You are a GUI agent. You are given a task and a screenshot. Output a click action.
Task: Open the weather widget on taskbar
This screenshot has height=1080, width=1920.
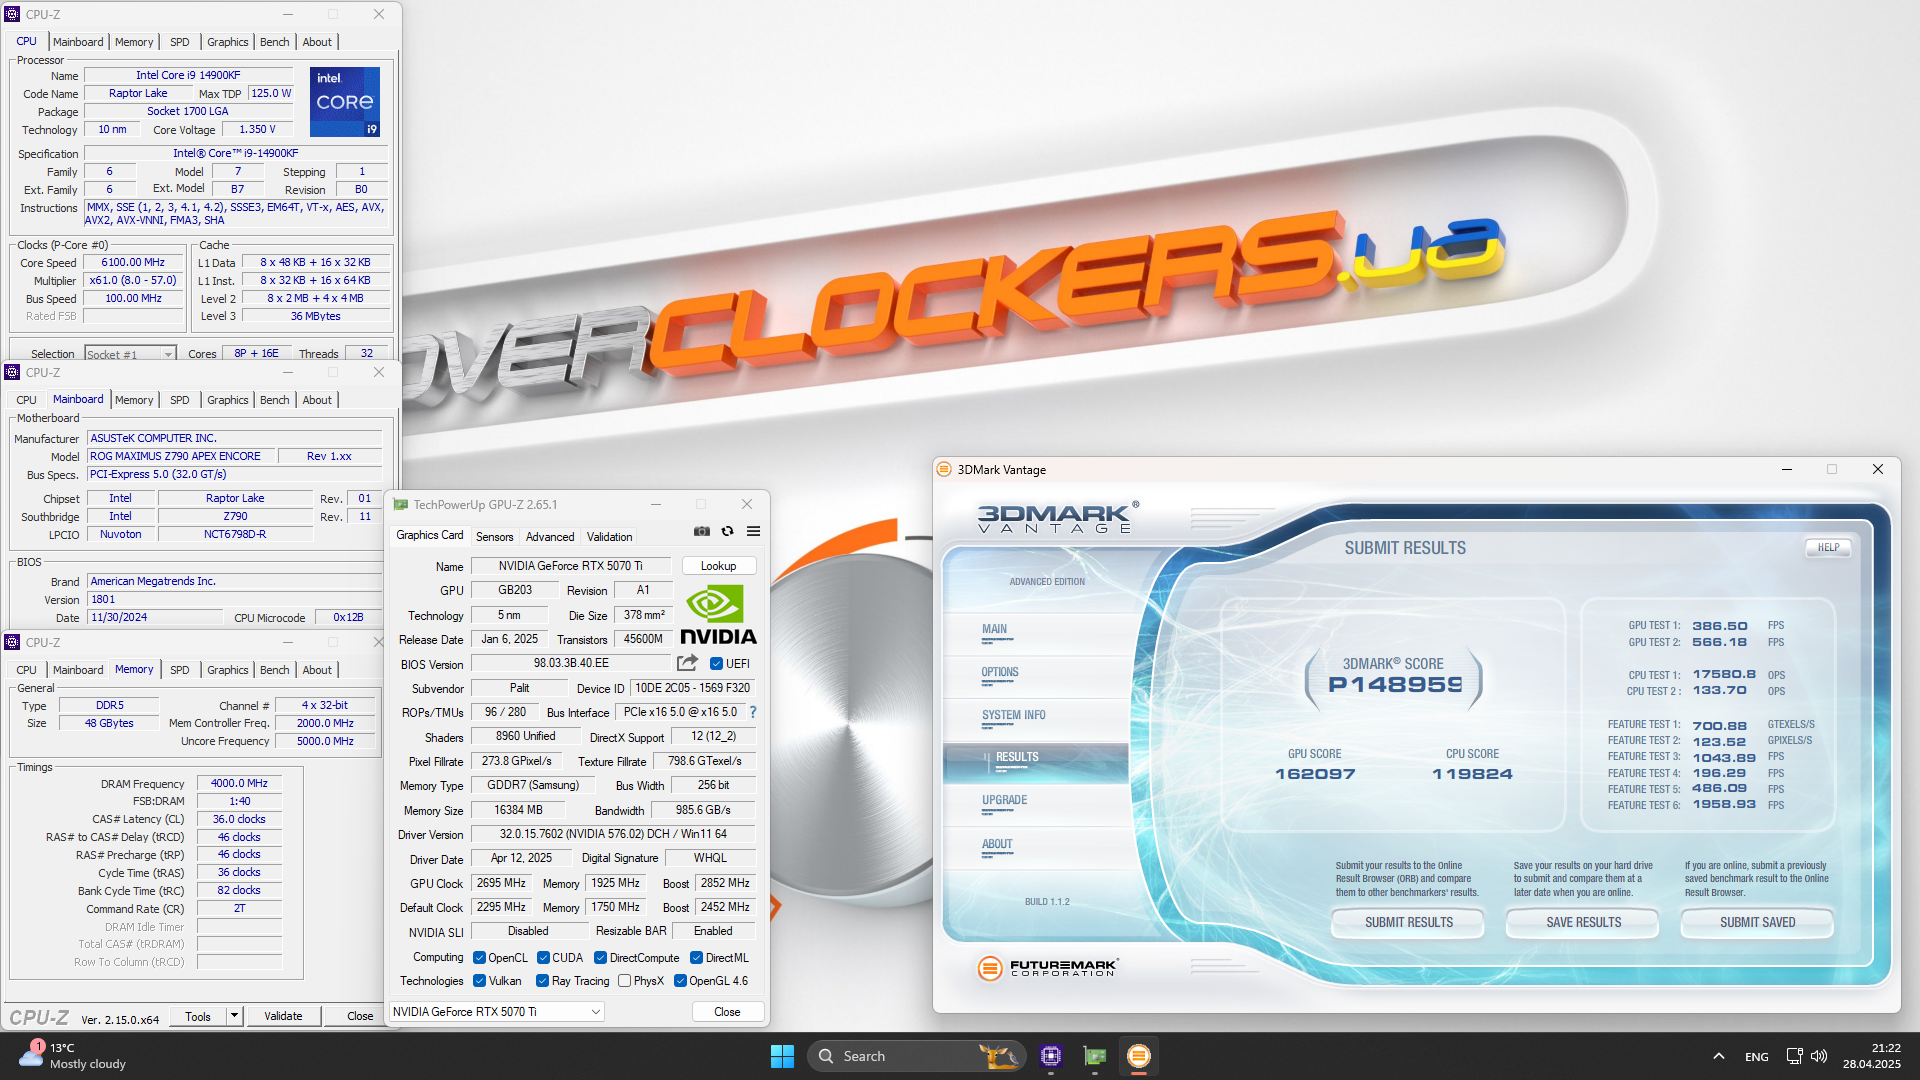pos(75,1056)
